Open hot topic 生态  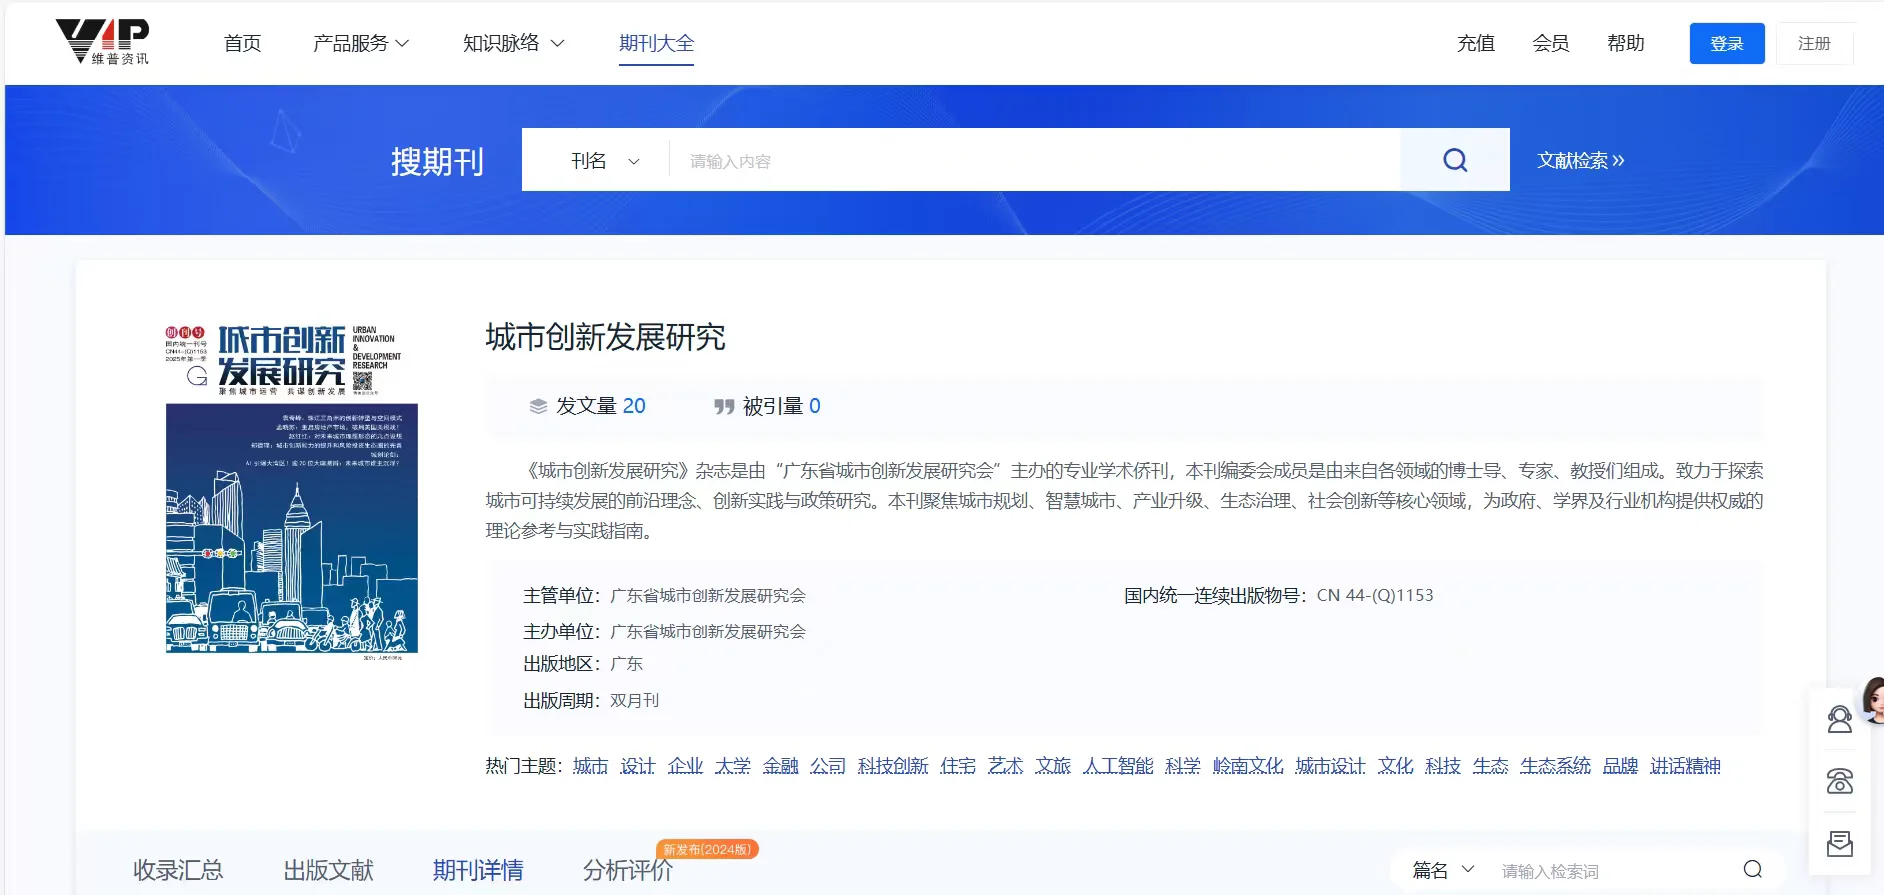(x=1490, y=766)
